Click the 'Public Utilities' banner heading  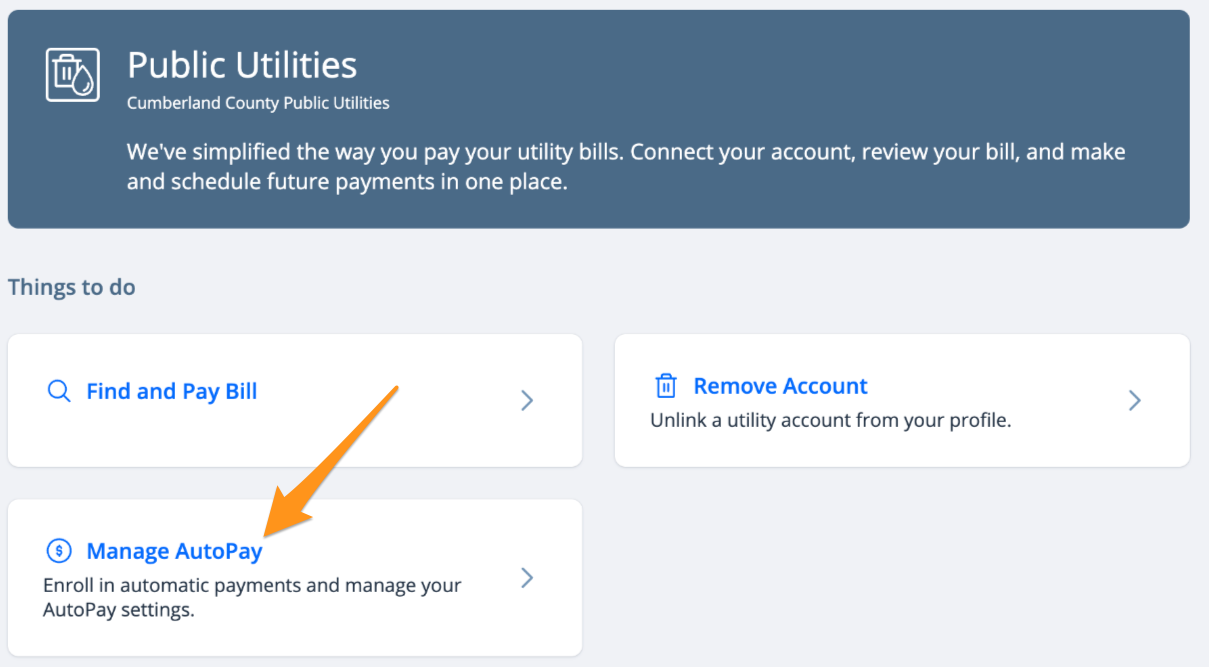click(242, 65)
